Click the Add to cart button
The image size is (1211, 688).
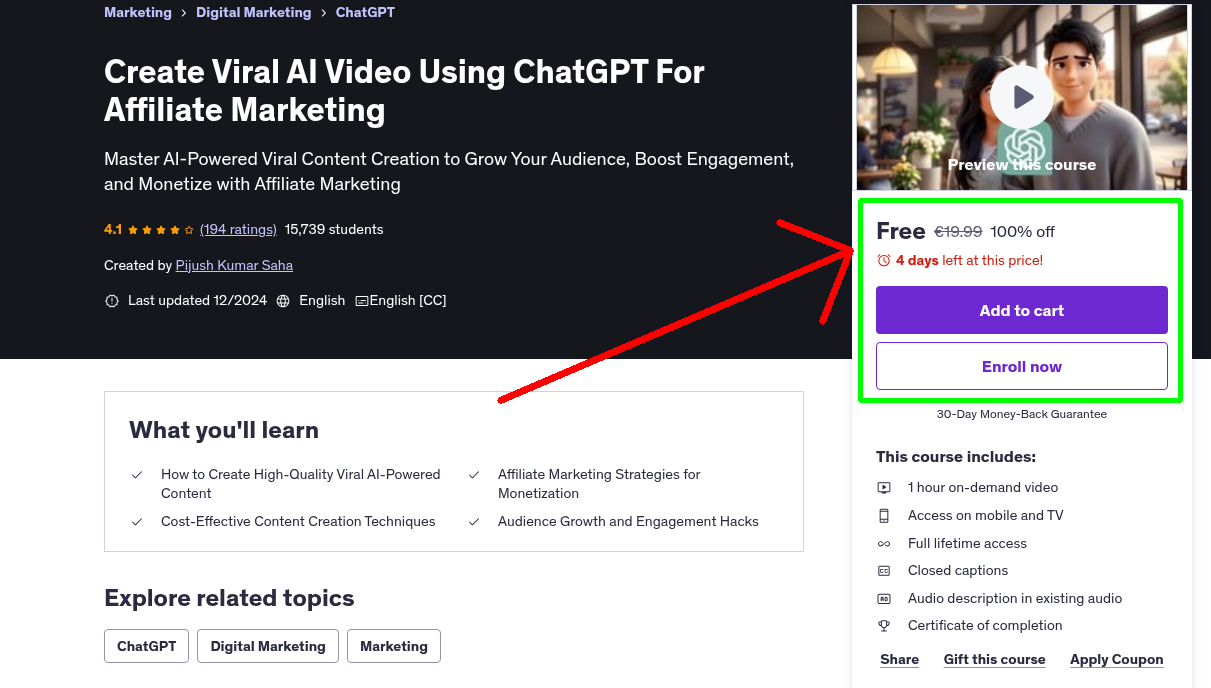tap(1022, 310)
